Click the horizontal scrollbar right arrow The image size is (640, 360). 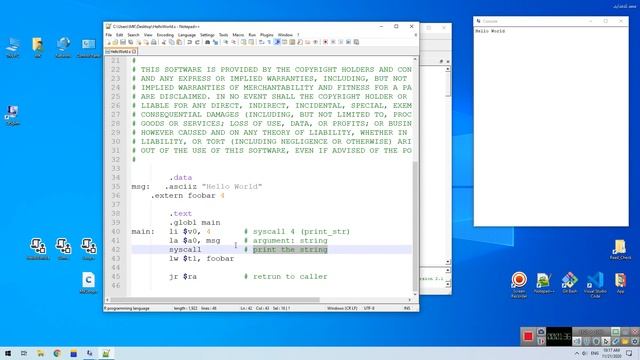pyautogui.click(x=409, y=300)
